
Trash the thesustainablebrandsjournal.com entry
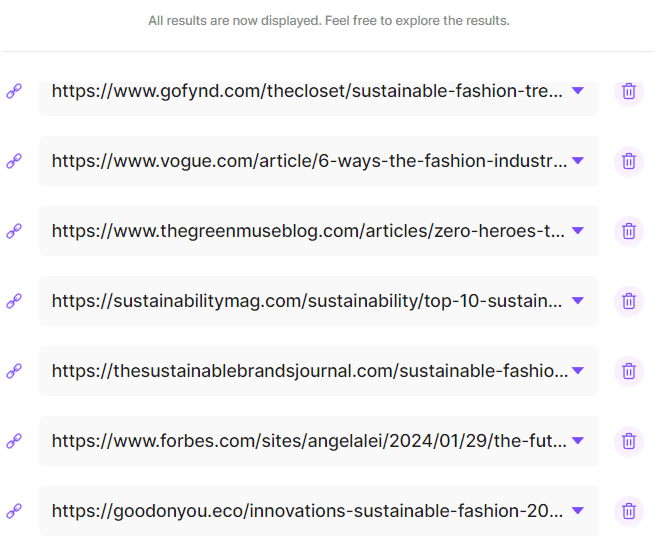628,371
